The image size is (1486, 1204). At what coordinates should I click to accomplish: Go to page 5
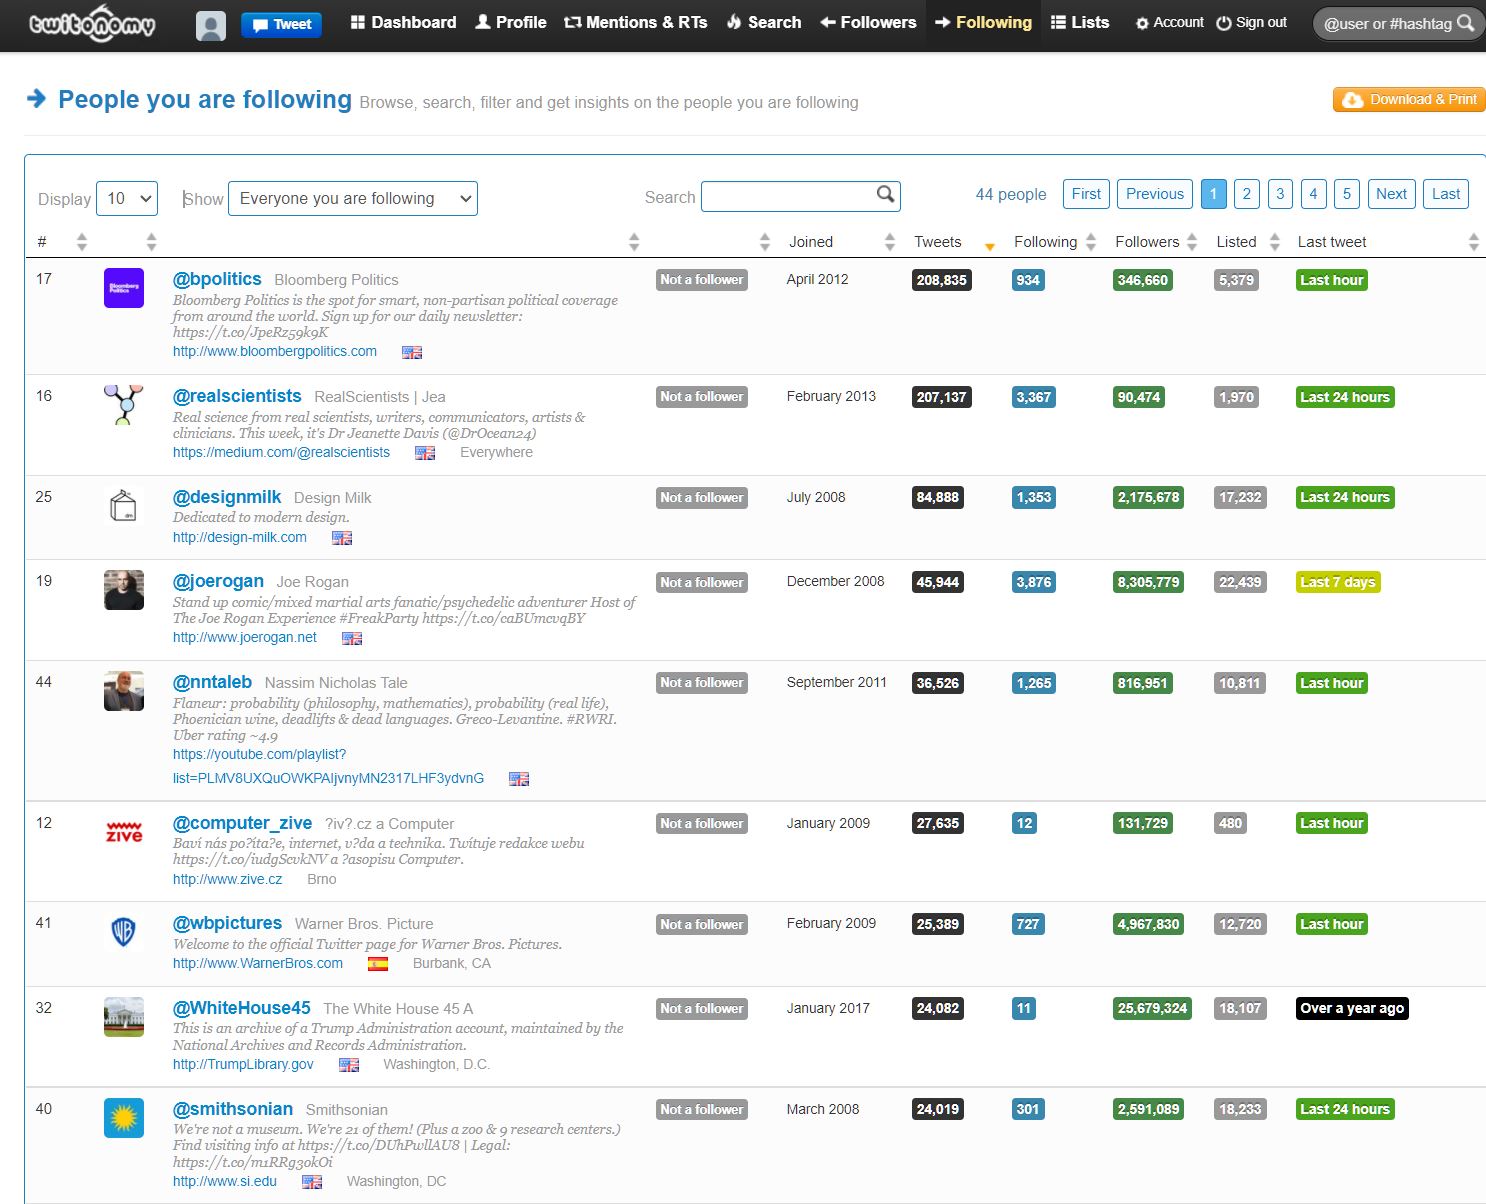click(1347, 194)
